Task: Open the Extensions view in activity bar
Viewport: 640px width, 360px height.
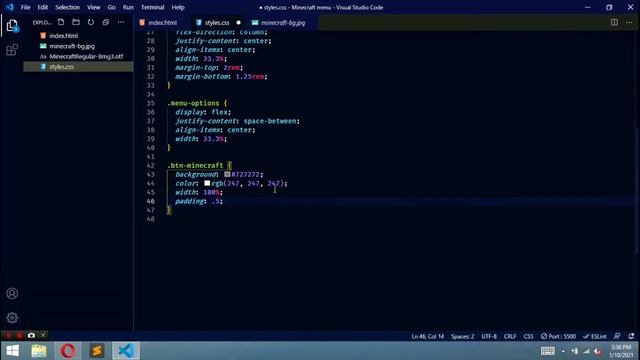Action: [12, 50]
